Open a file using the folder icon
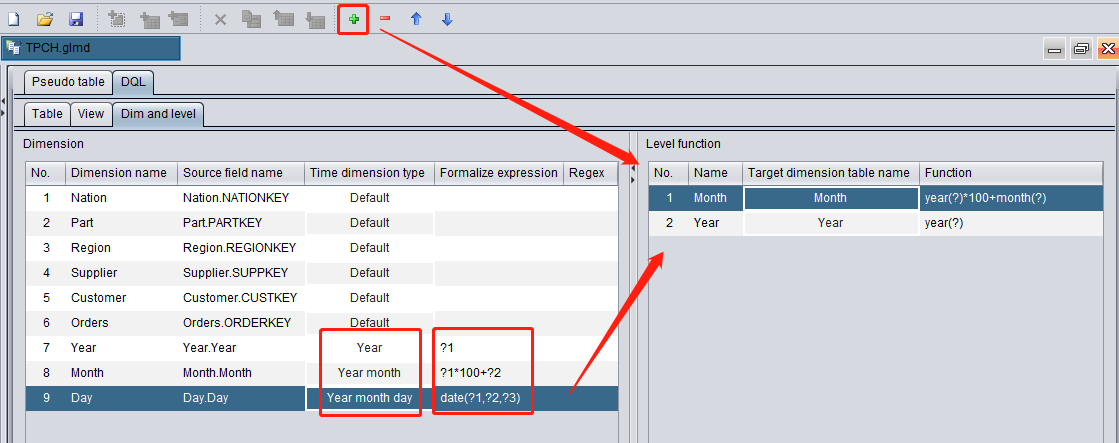The width and height of the screenshot is (1119, 443). (x=45, y=19)
